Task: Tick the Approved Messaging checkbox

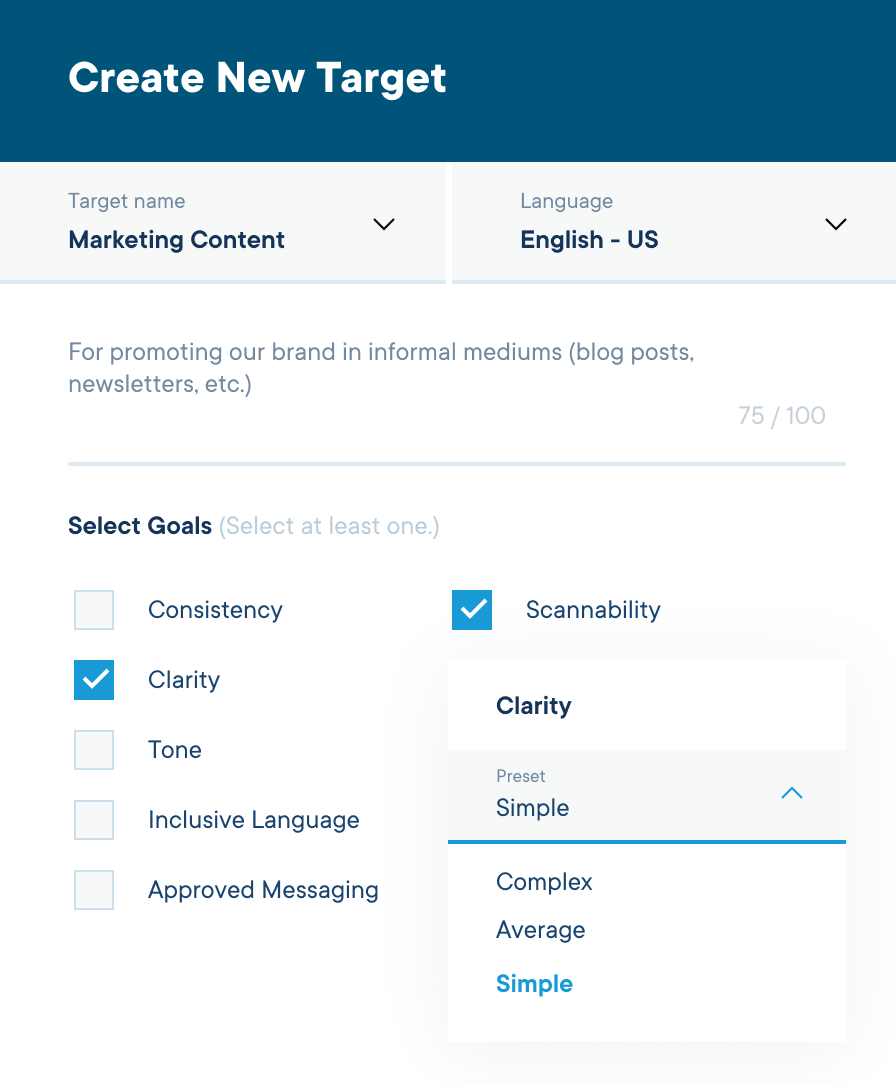Action: pos(94,890)
